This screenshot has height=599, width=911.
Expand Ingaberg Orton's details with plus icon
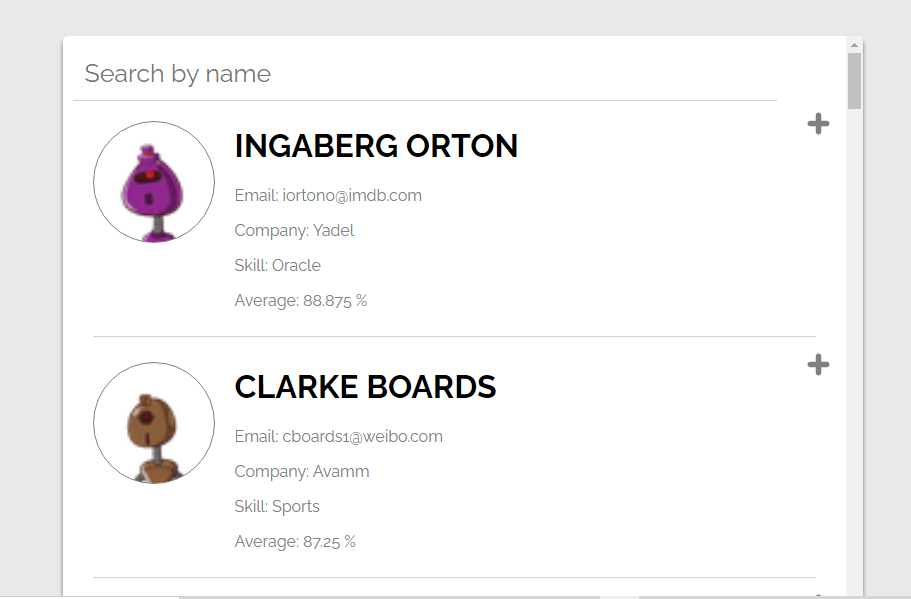pyautogui.click(x=818, y=124)
